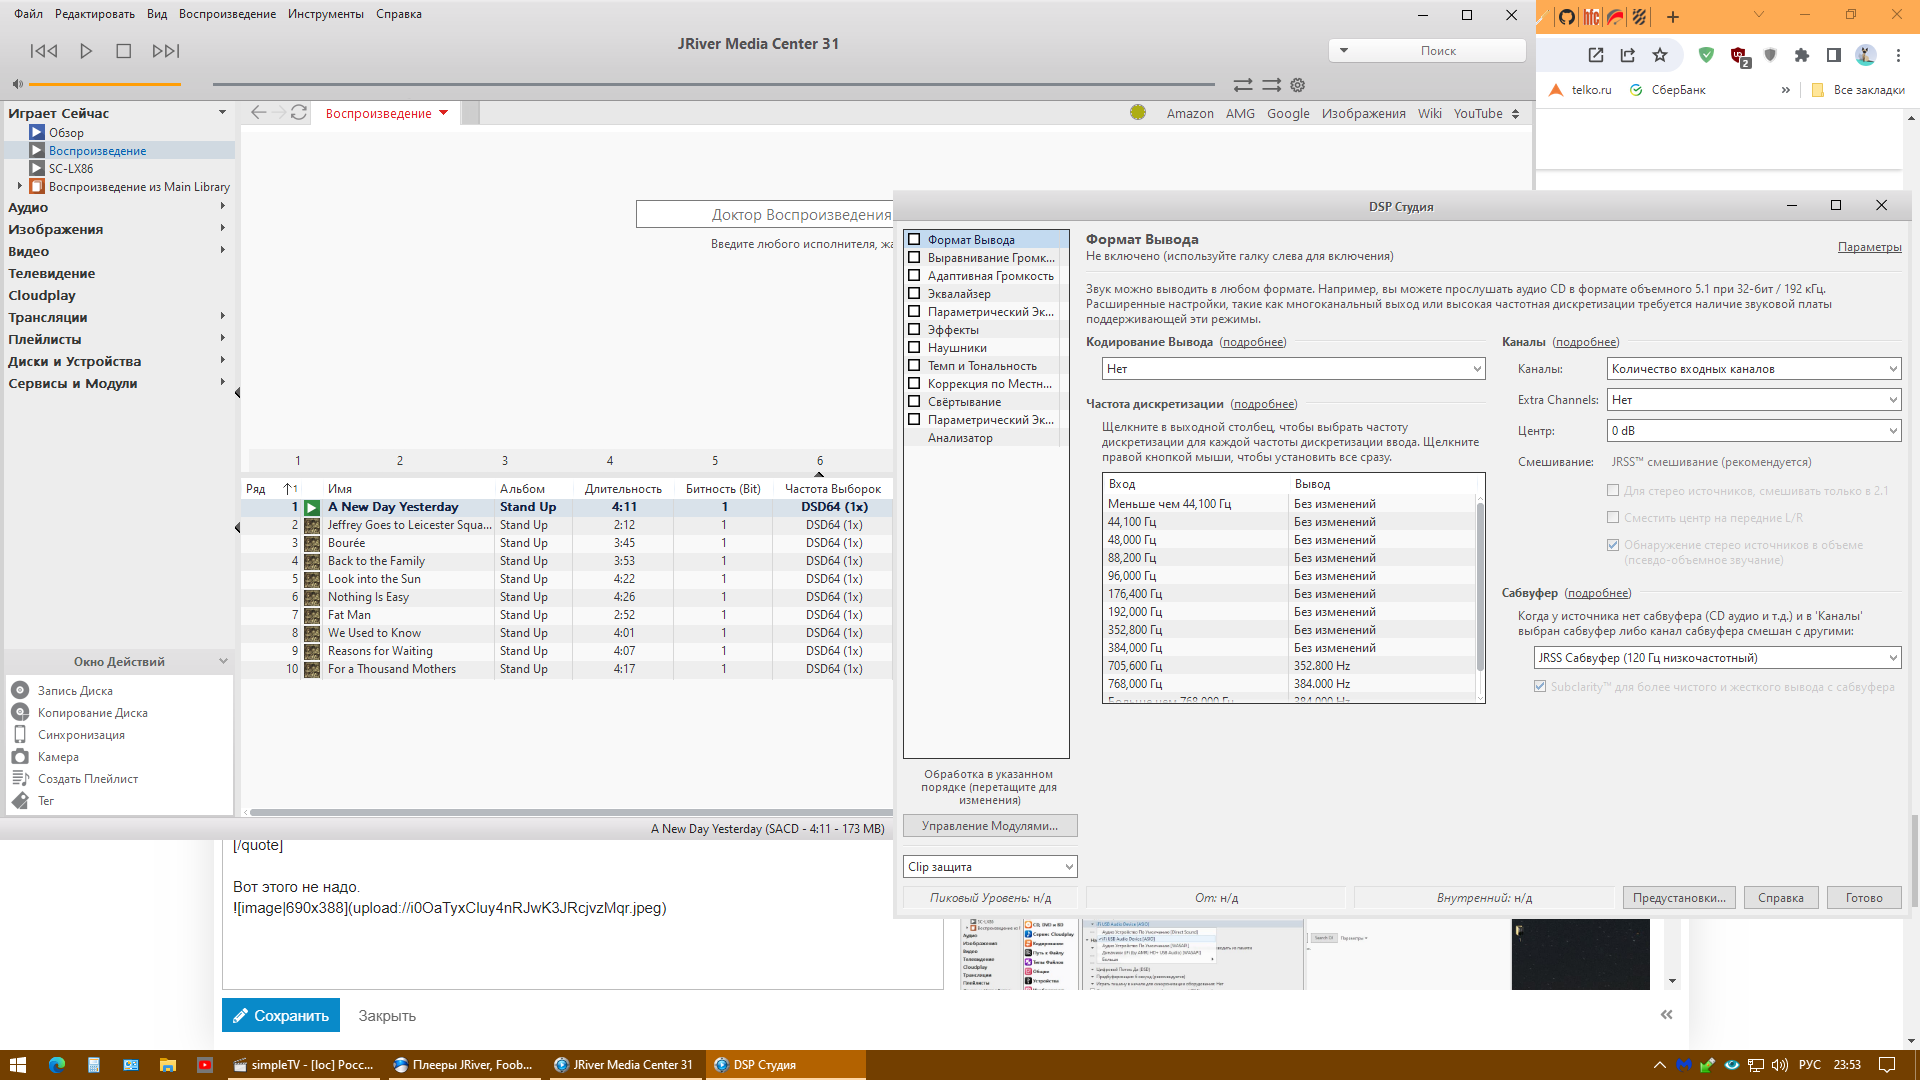Skip to next track button
The width and height of the screenshot is (1920, 1080).
point(166,51)
